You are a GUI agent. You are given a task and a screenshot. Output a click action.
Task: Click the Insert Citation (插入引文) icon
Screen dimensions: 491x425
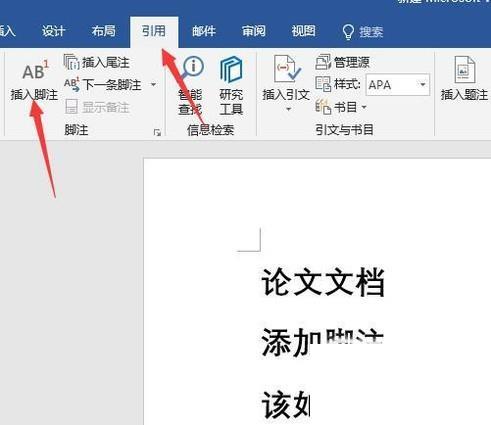(286, 69)
